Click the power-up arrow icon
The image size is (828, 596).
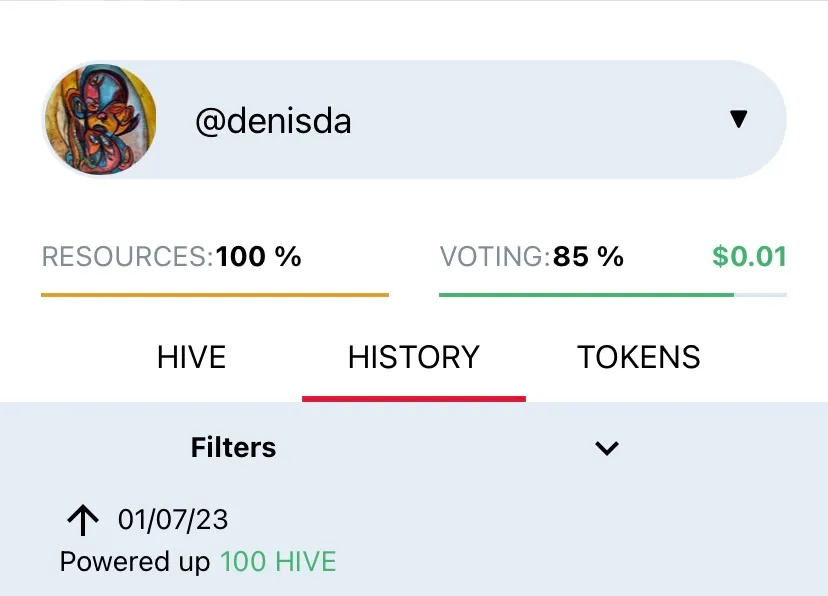[x=83, y=520]
